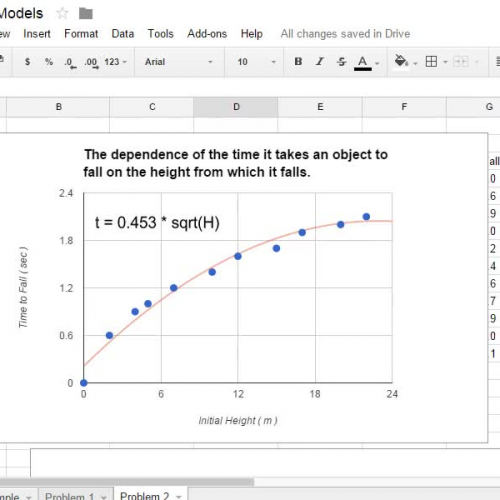Expand the borders dropdown arrow
The width and height of the screenshot is (500, 500).
click(445, 62)
